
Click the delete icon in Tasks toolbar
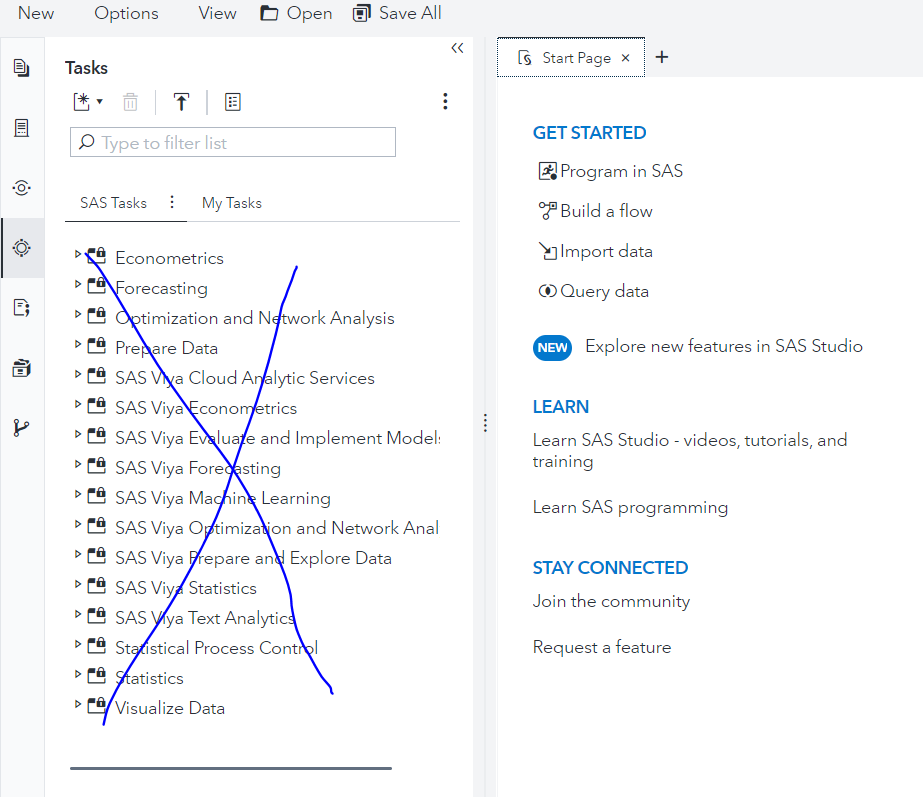pos(130,101)
